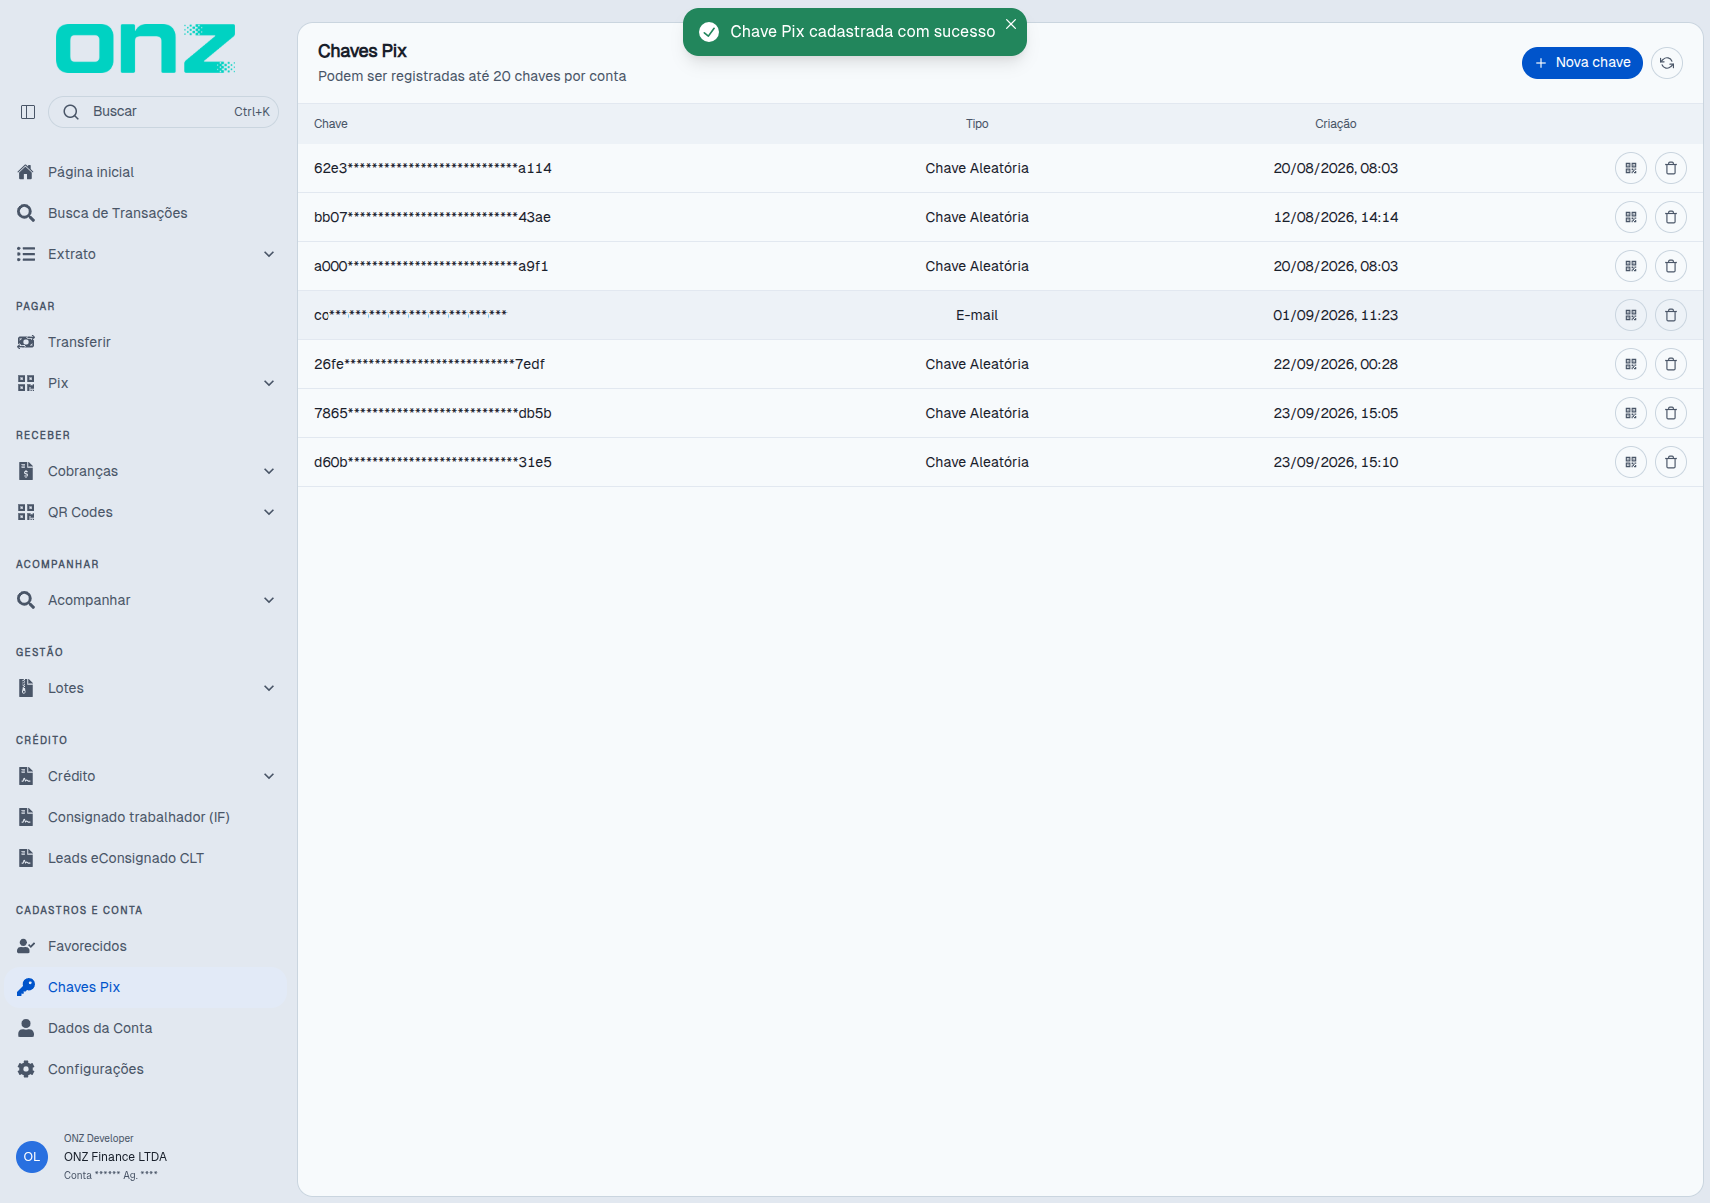This screenshot has height=1203, width=1710.
Task: Open Favorecidos in the sidebar
Action: point(146,946)
